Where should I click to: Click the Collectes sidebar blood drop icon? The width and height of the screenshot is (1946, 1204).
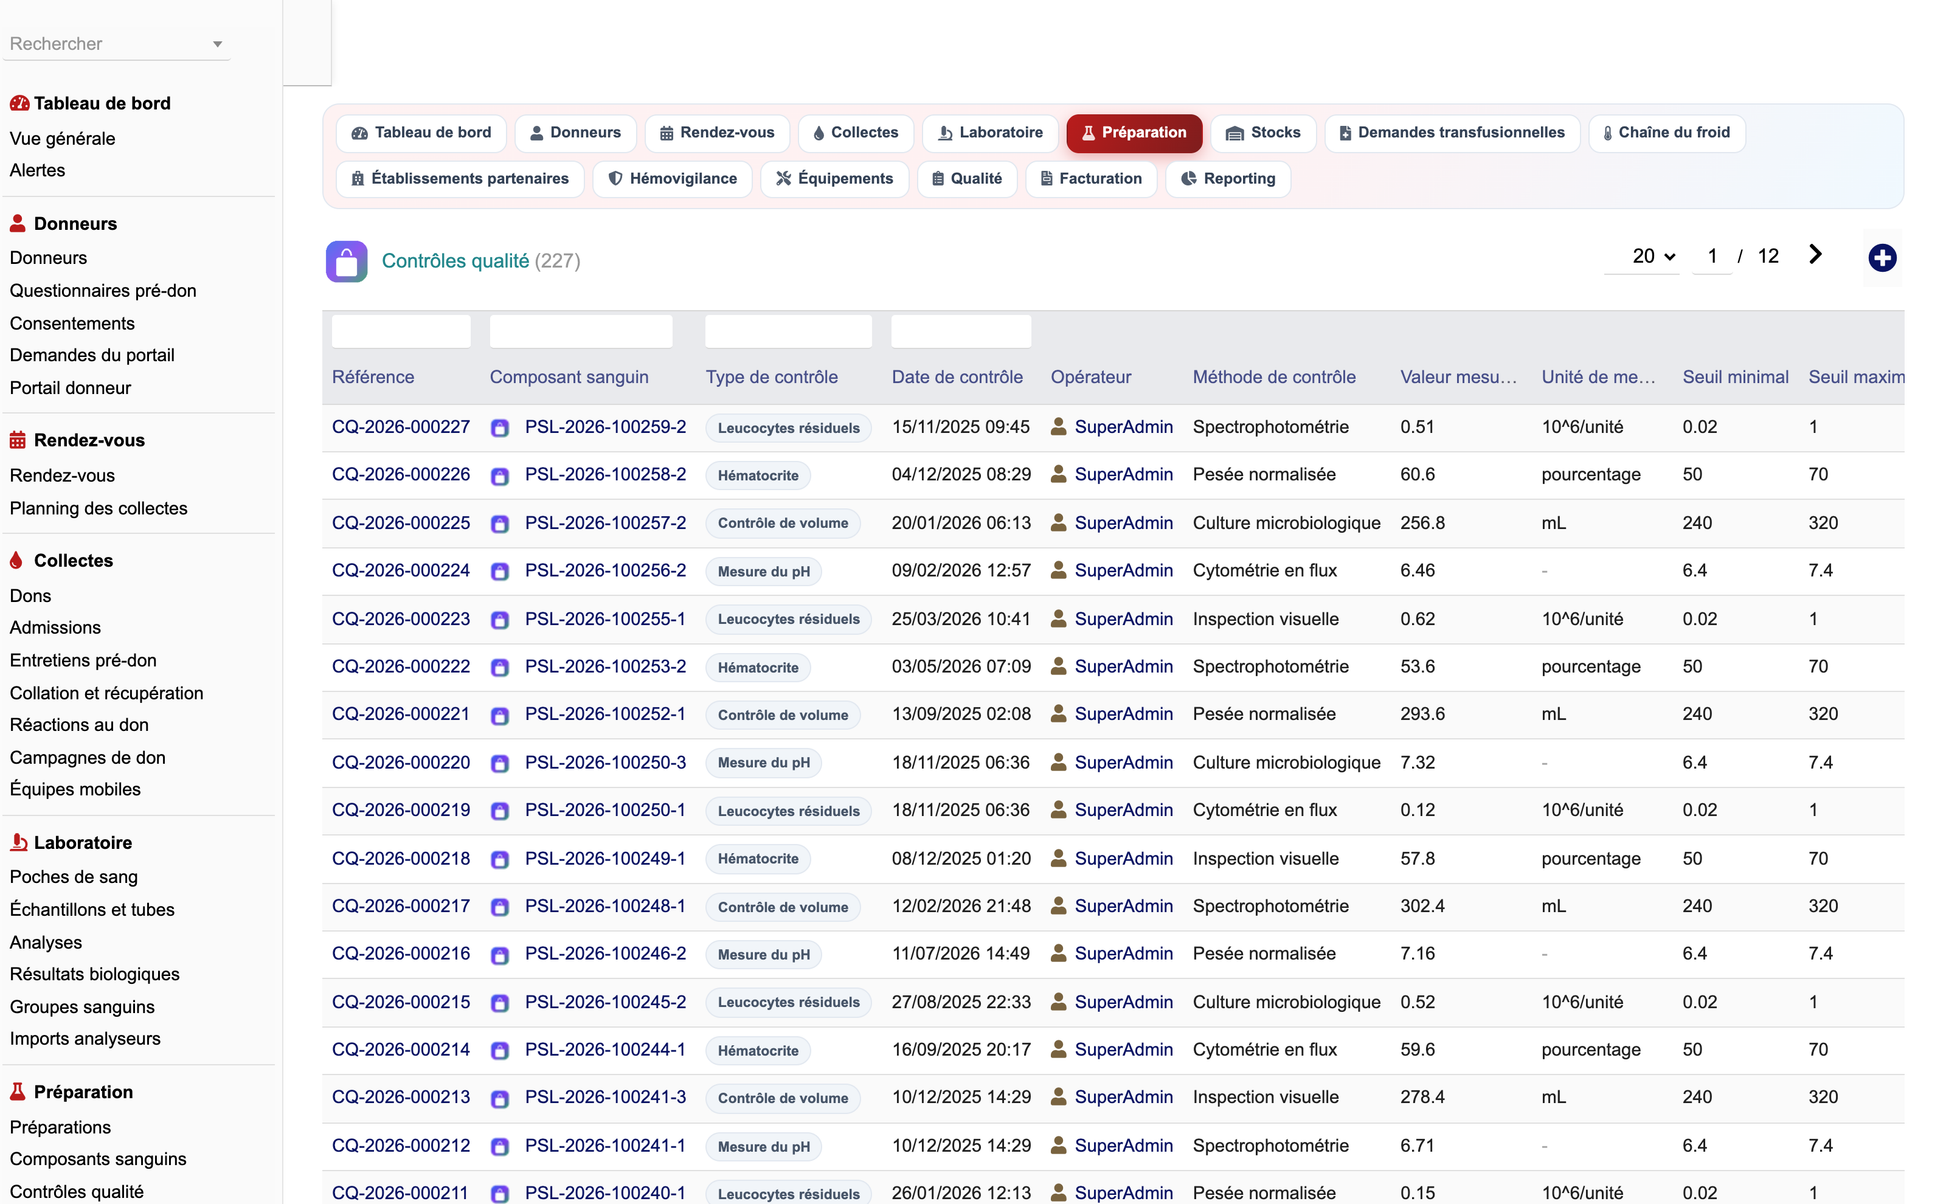[17, 560]
